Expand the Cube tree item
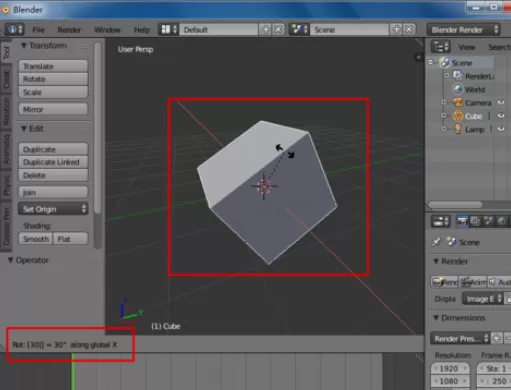This screenshot has width=511, height=390. pyautogui.click(x=444, y=116)
